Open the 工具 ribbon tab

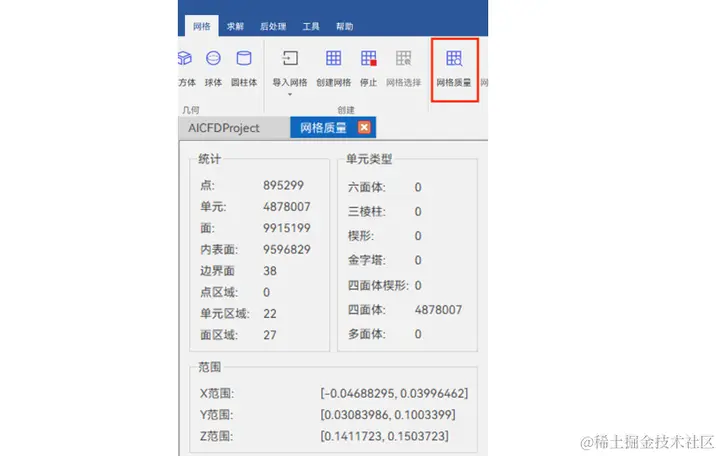coord(311,26)
